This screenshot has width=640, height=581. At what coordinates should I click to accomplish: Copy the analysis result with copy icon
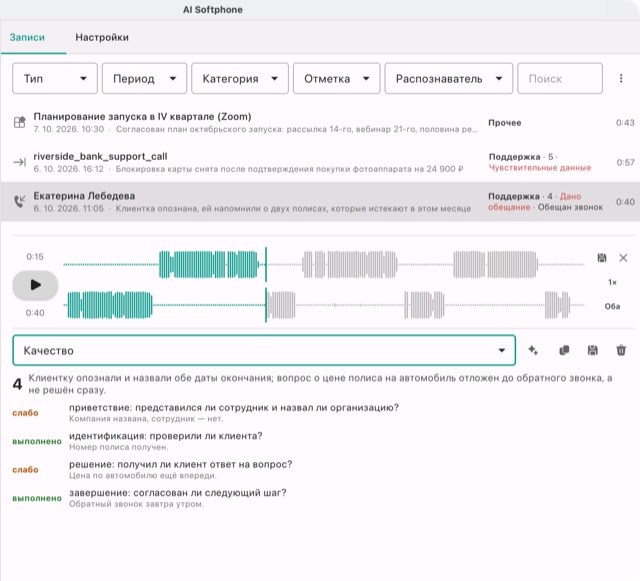564,350
